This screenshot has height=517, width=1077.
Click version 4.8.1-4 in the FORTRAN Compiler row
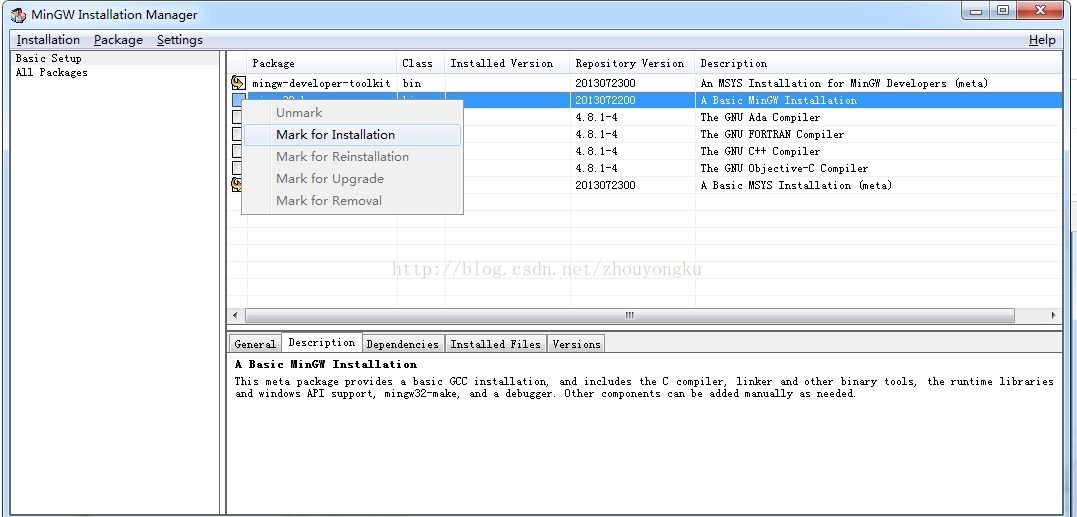pos(596,134)
